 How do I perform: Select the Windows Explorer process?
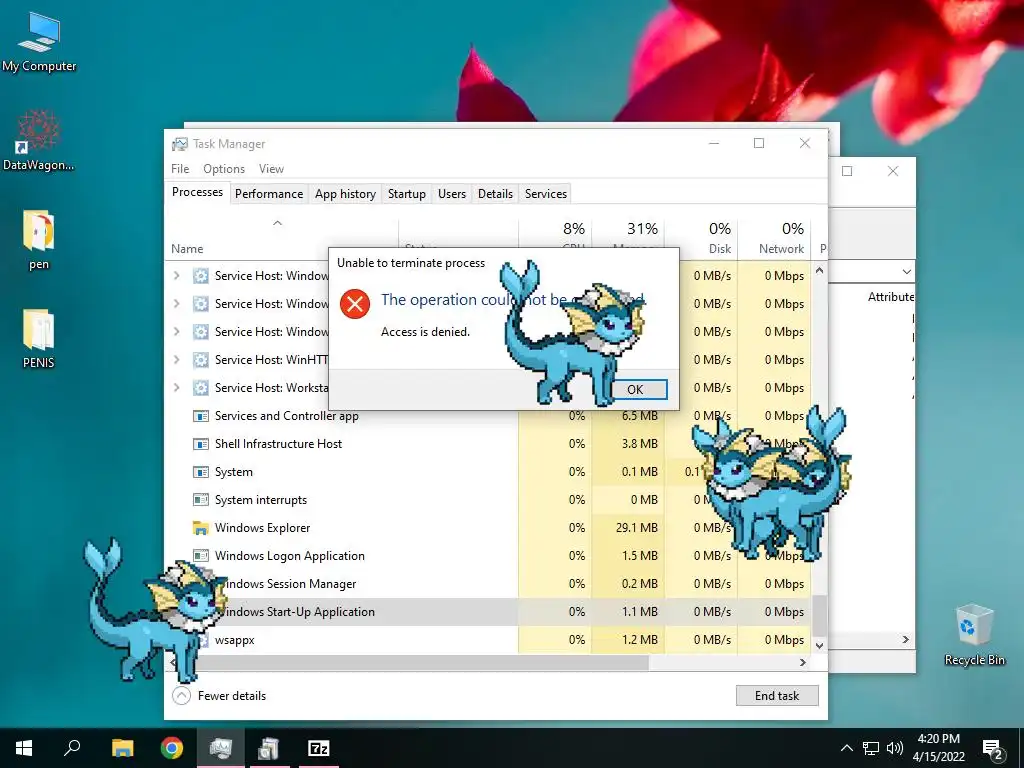(488, 528)
